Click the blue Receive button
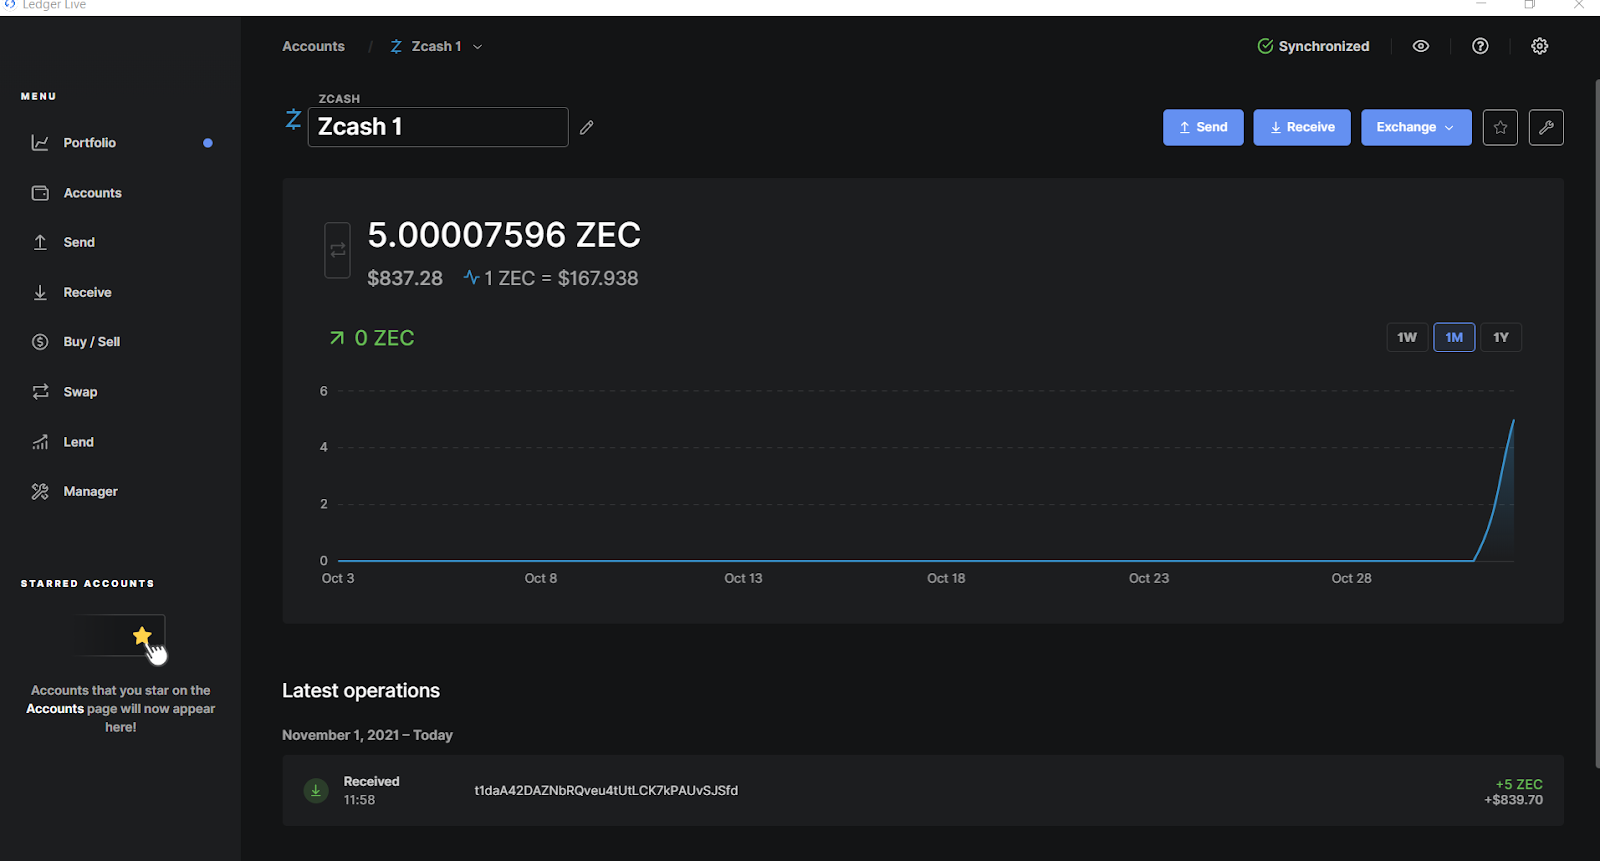The width and height of the screenshot is (1600, 861). tap(1301, 127)
